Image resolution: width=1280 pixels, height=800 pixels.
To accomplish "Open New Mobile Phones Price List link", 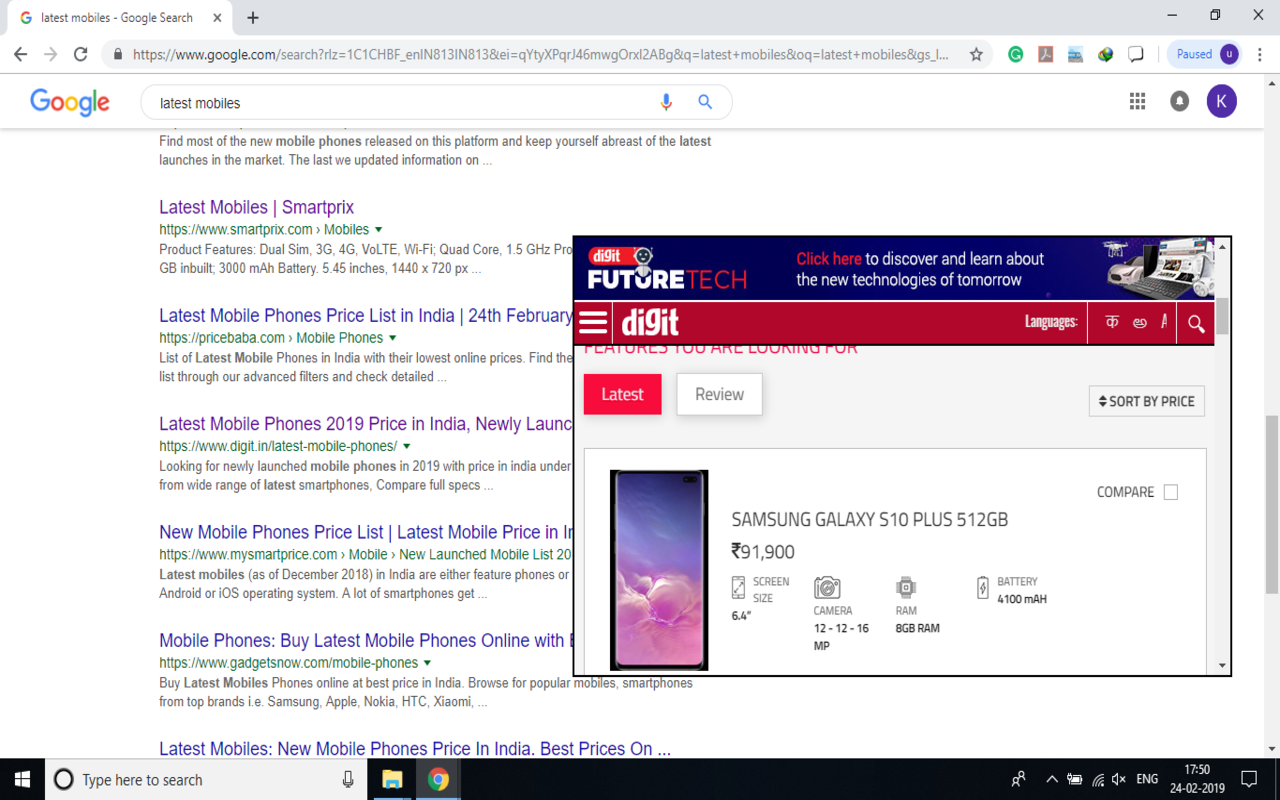I will coord(366,532).
